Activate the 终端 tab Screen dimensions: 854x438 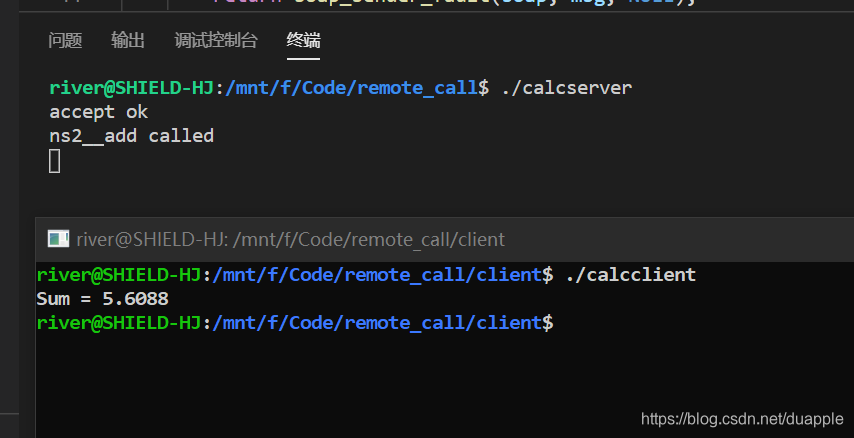[x=303, y=40]
